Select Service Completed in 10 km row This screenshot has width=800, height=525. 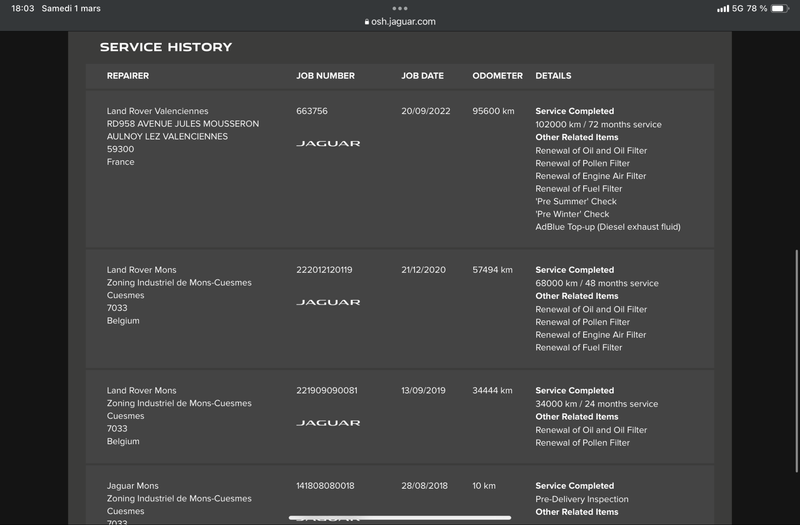point(574,486)
